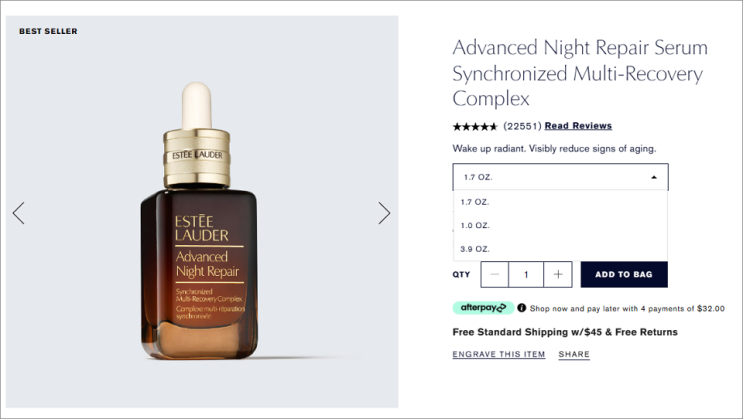
Task: Click the five-star rating icons
Action: click(x=475, y=127)
